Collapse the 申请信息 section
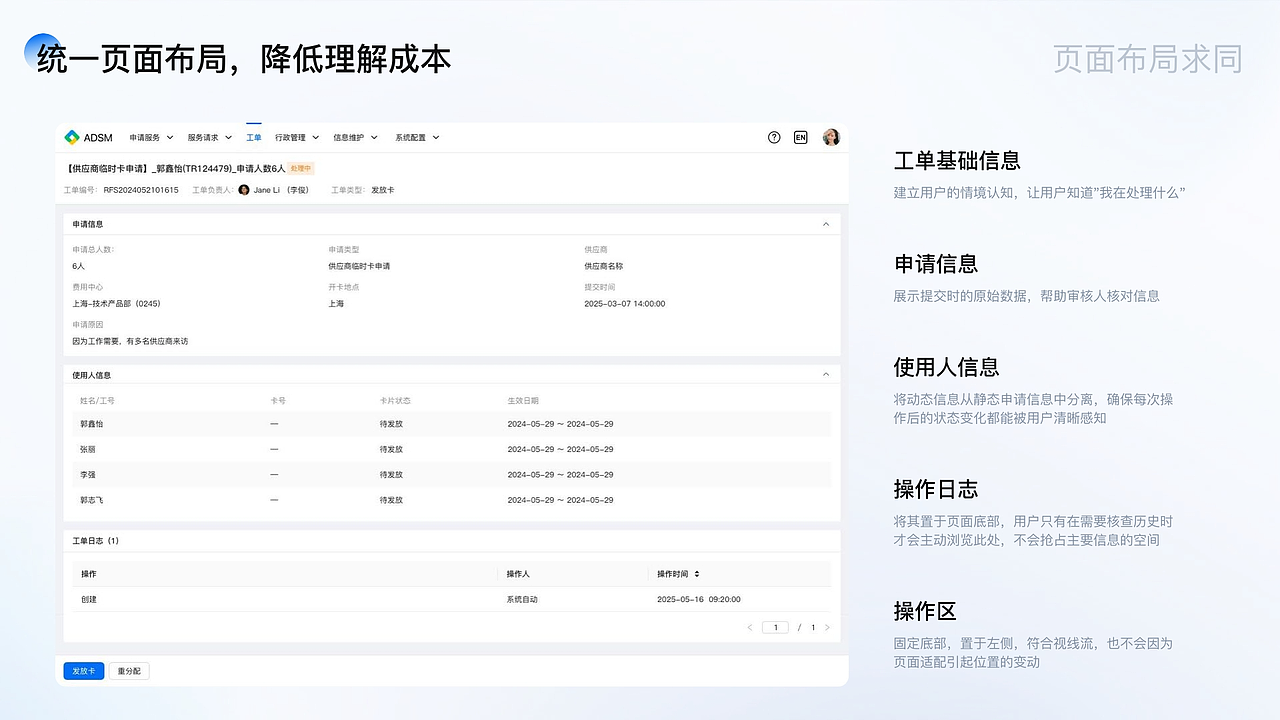Screen dimensions: 1280x720 point(825,224)
